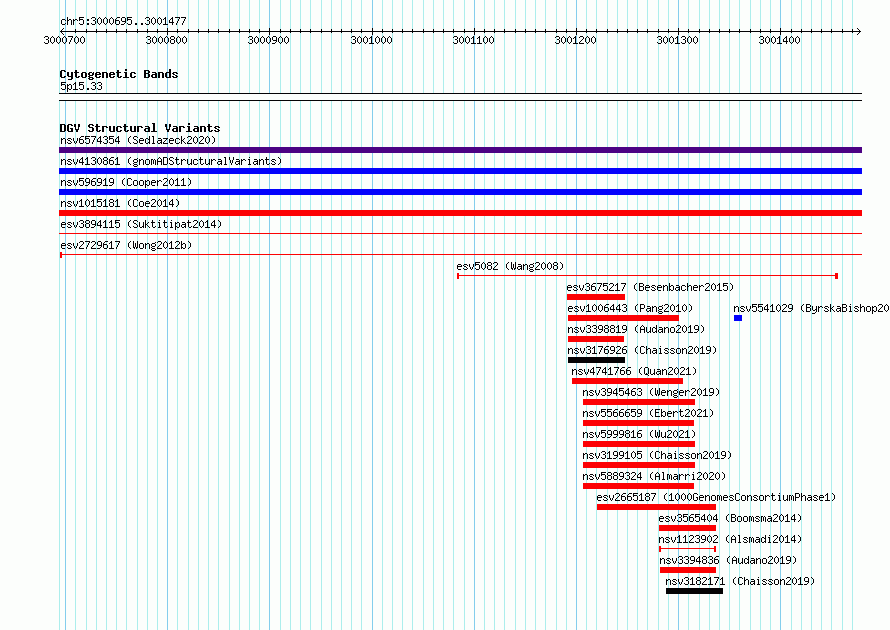Click the 5p15.33 cytogenetic band label
Screen dimensions: 890x630
(81, 86)
